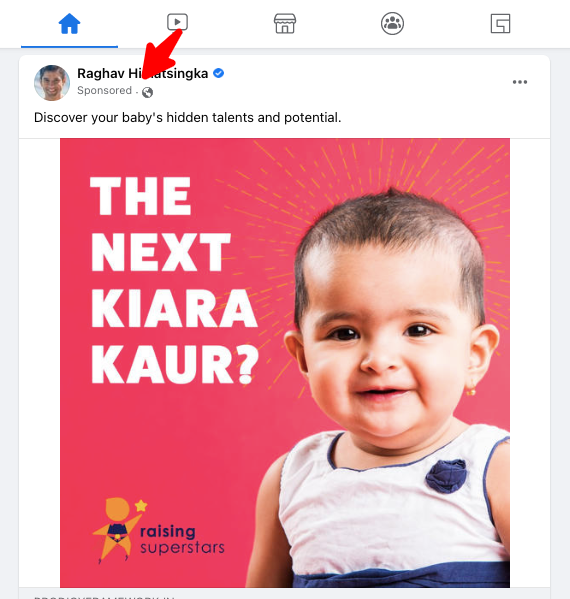Go to the Home feed tab
This screenshot has width=570, height=599.
(x=69, y=24)
